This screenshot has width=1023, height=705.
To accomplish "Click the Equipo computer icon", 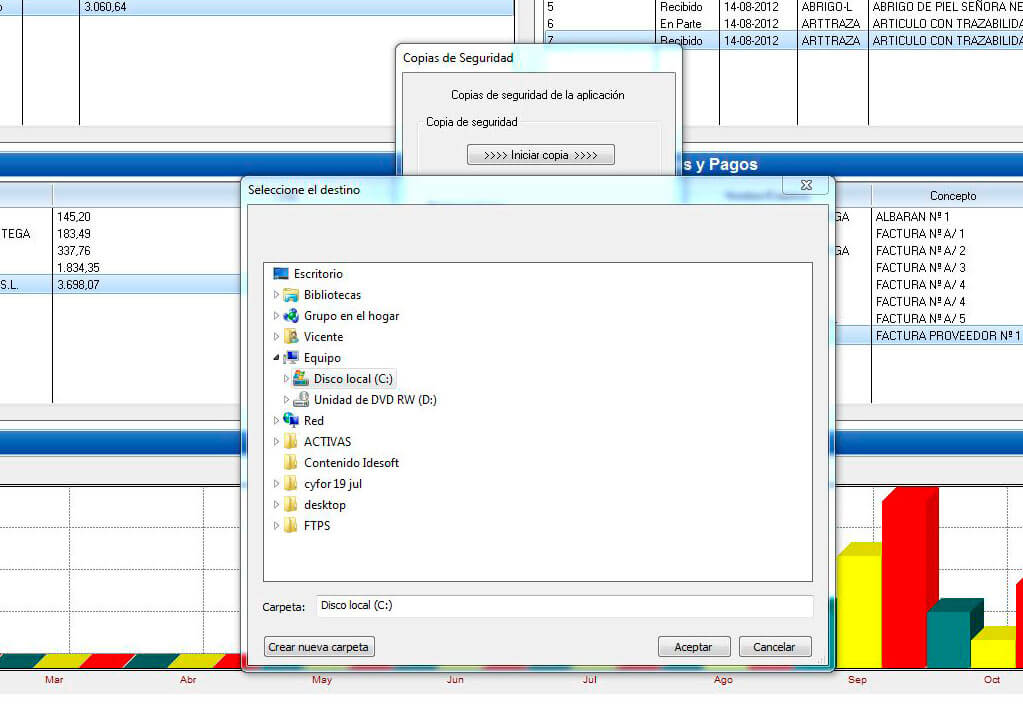I will point(291,358).
